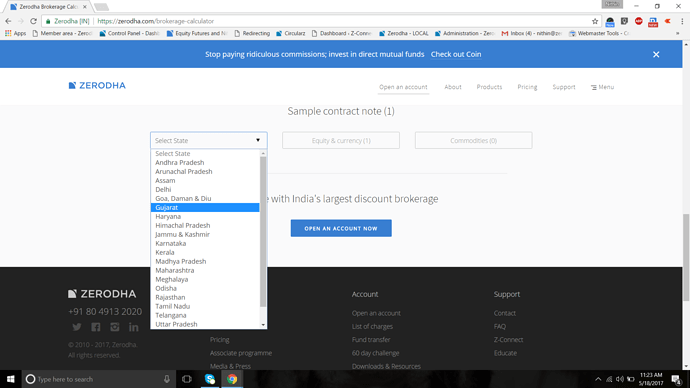Choose Tamil Nadu from the state list
Screen dimensions: 690x388
205,306
